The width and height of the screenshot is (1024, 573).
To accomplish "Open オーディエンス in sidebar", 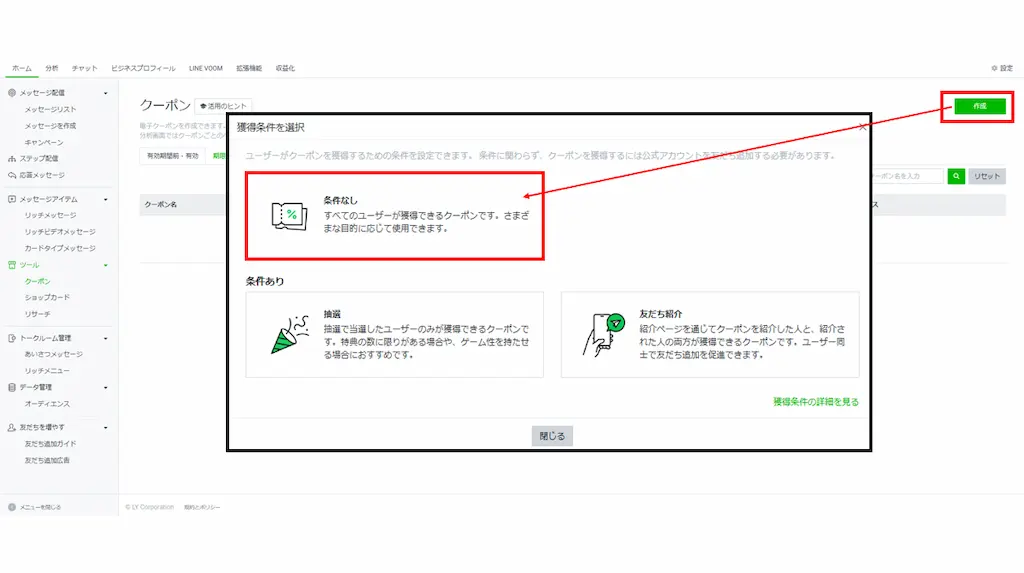I will click(47, 404).
